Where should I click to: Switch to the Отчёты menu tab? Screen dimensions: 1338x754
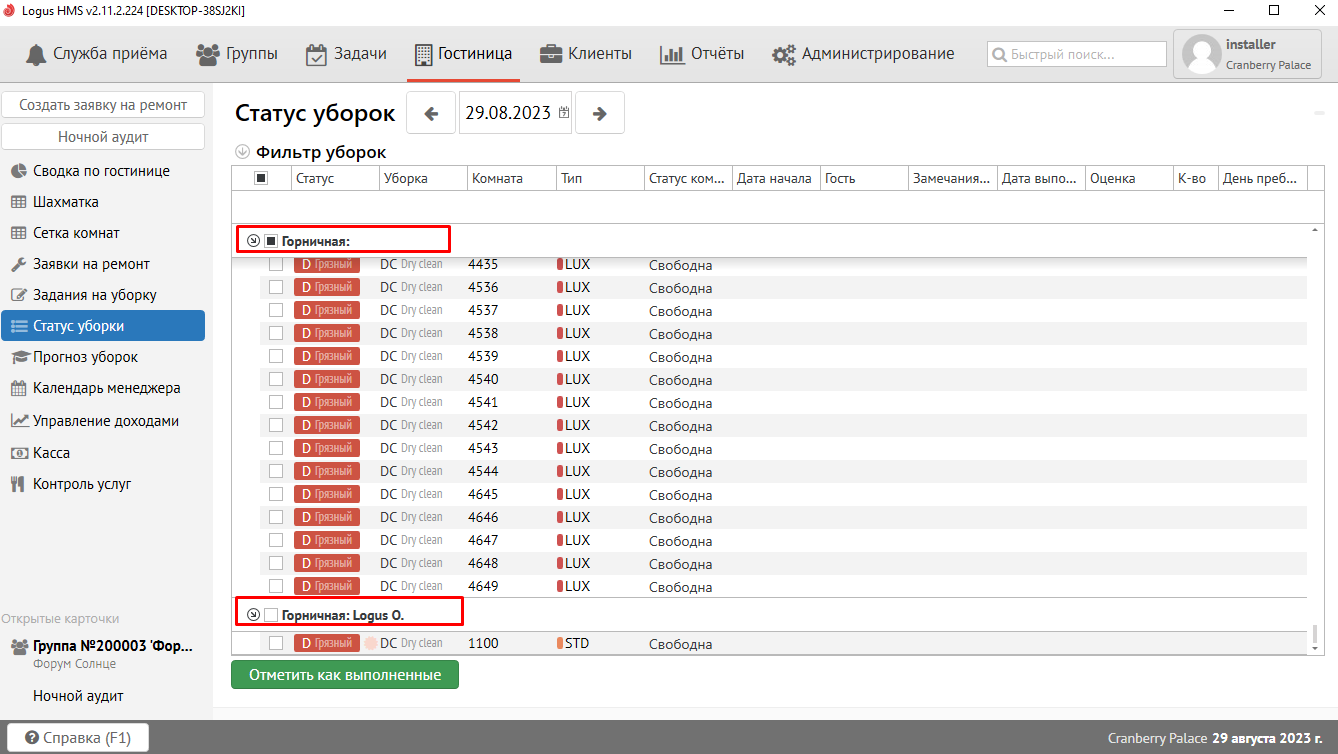pyautogui.click(x=702, y=54)
